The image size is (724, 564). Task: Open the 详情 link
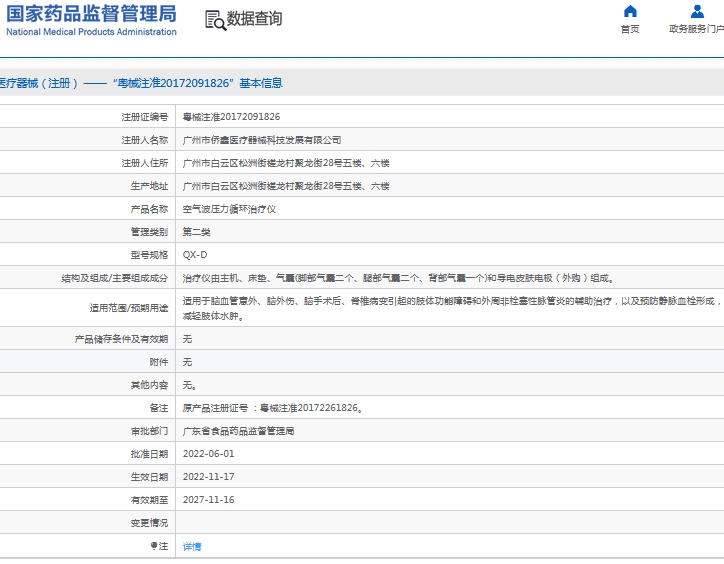192,546
